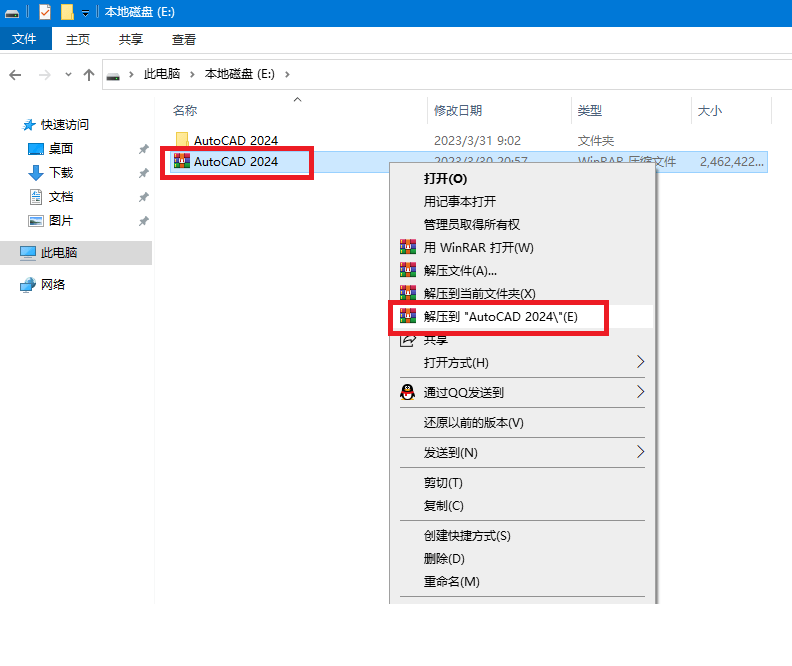Choose 删除(D) in the context menu

point(523,558)
